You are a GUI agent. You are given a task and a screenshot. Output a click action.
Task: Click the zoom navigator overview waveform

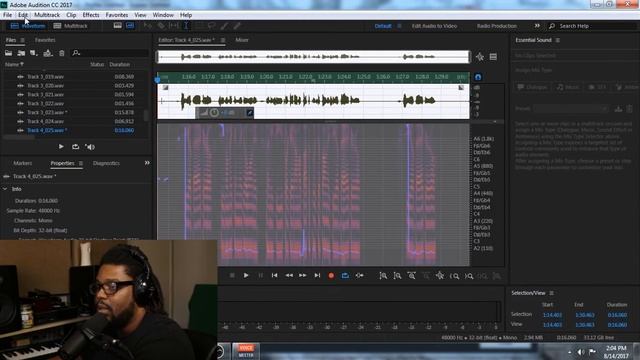[313, 57]
